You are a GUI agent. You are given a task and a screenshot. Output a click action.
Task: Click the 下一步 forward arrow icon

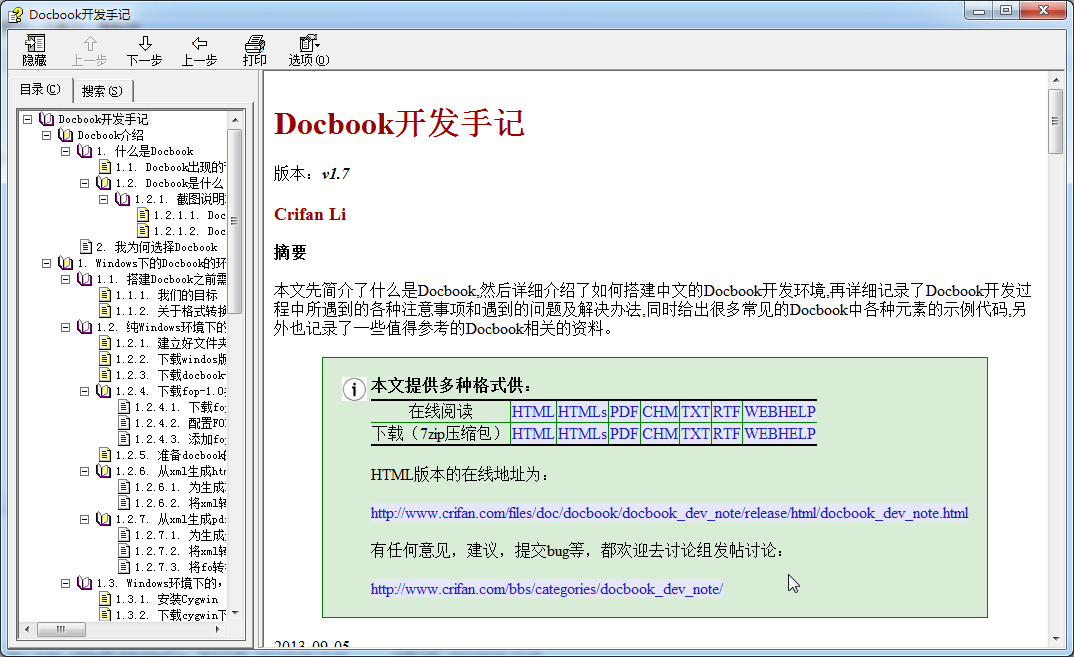click(x=145, y=44)
